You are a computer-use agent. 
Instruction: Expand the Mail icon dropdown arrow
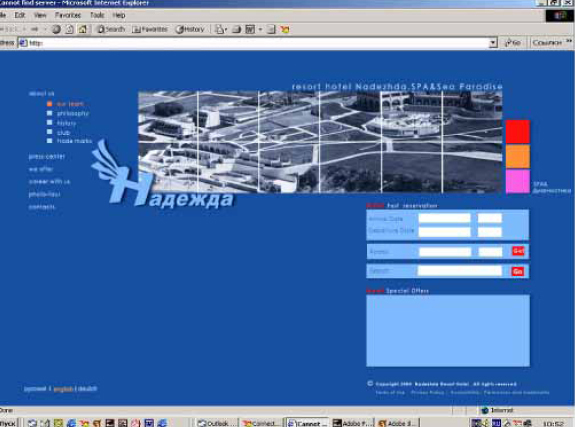pos(226,29)
